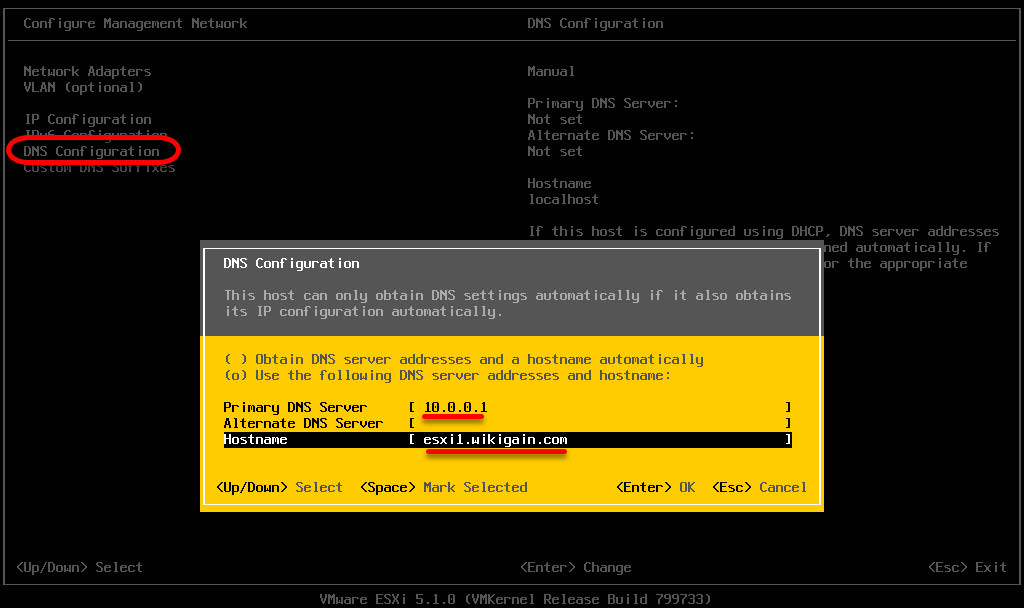Click <Enter> Change at screen bottom
The width and height of the screenshot is (1024, 608).
575,567
